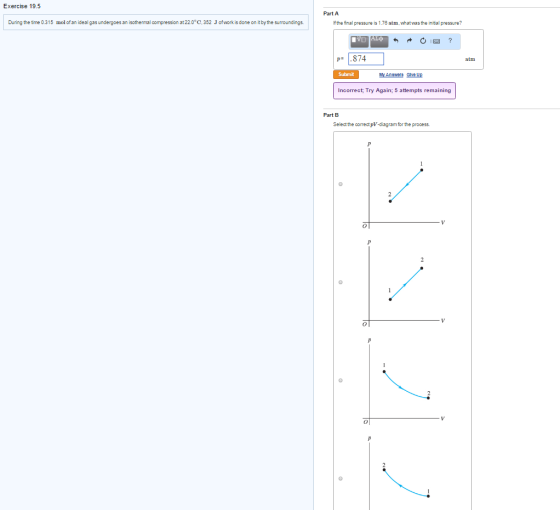Click the 'Incorrect; Try Again' feedback message

click(394, 91)
